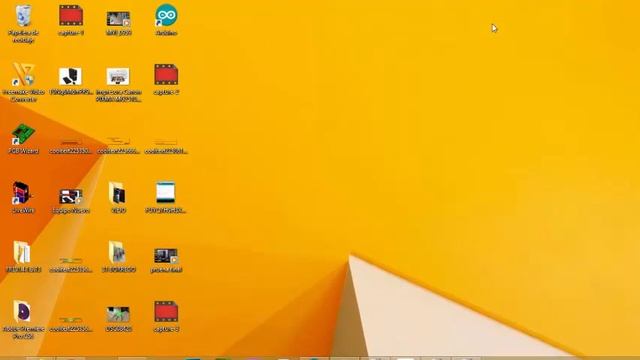The width and height of the screenshot is (640, 360).
Task: Select the black computer tower image file
Action: pyautogui.click(x=70, y=76)
